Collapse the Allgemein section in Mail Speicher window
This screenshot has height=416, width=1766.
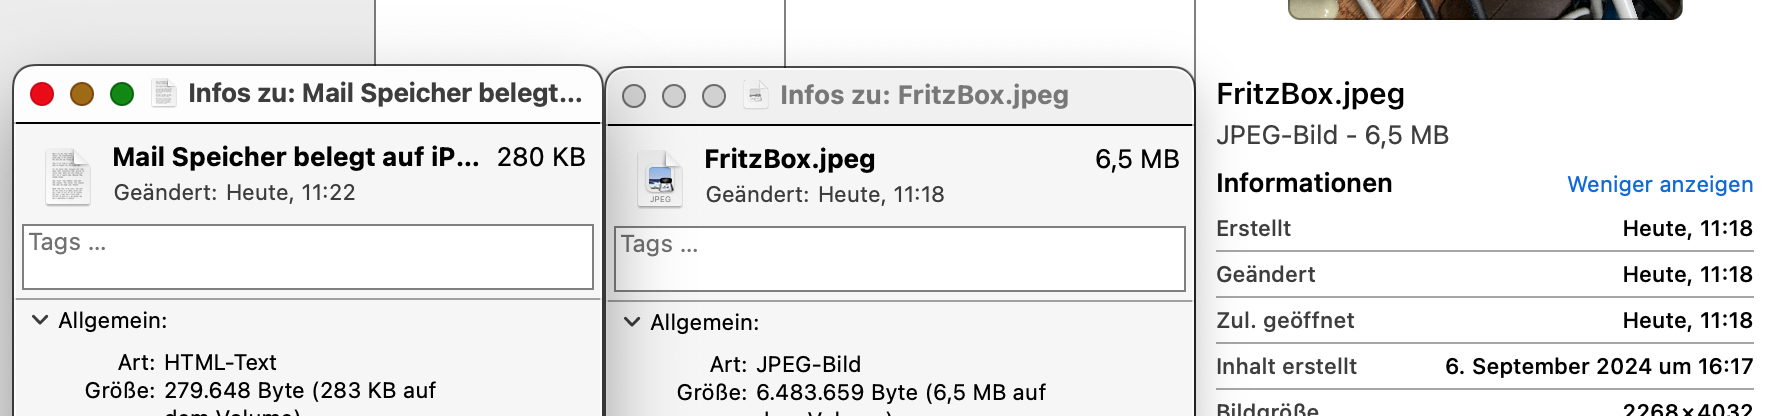click(40, 320)
